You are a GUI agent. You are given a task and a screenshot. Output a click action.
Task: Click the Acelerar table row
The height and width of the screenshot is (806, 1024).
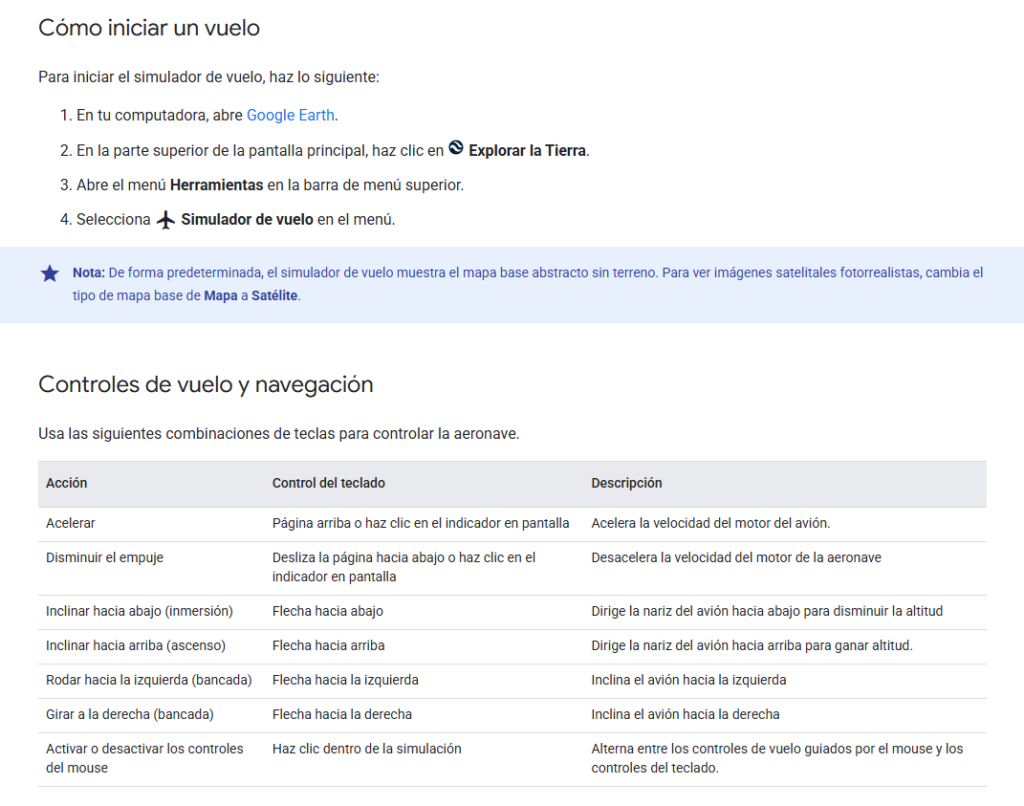(512, 524)
